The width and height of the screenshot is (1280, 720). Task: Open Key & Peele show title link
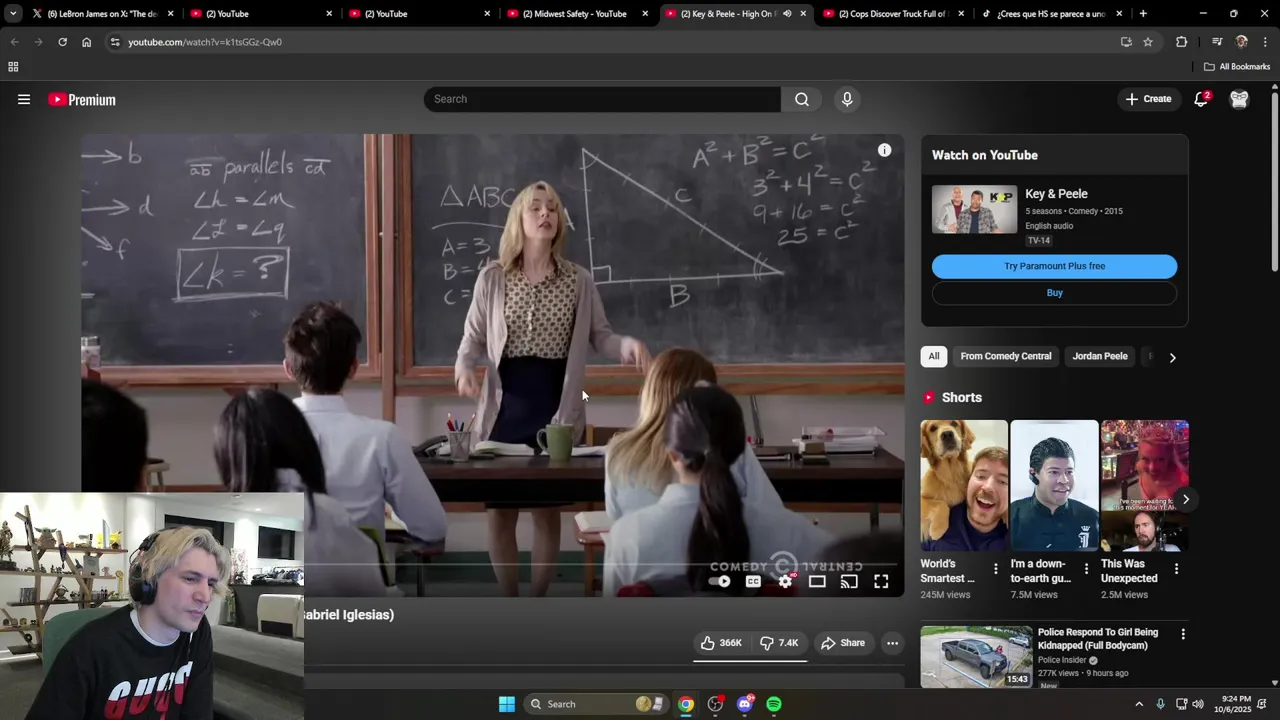(1056, 194)
